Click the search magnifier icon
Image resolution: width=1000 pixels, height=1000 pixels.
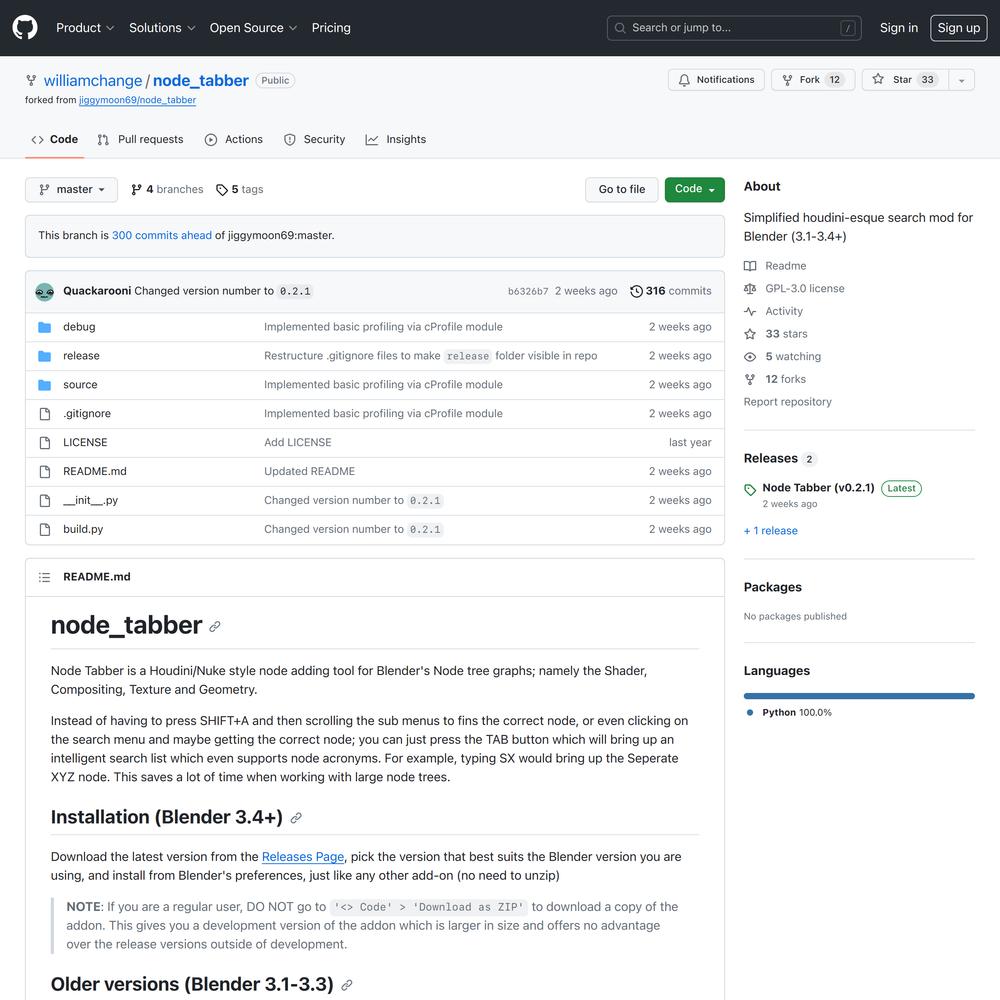[620, 28]
